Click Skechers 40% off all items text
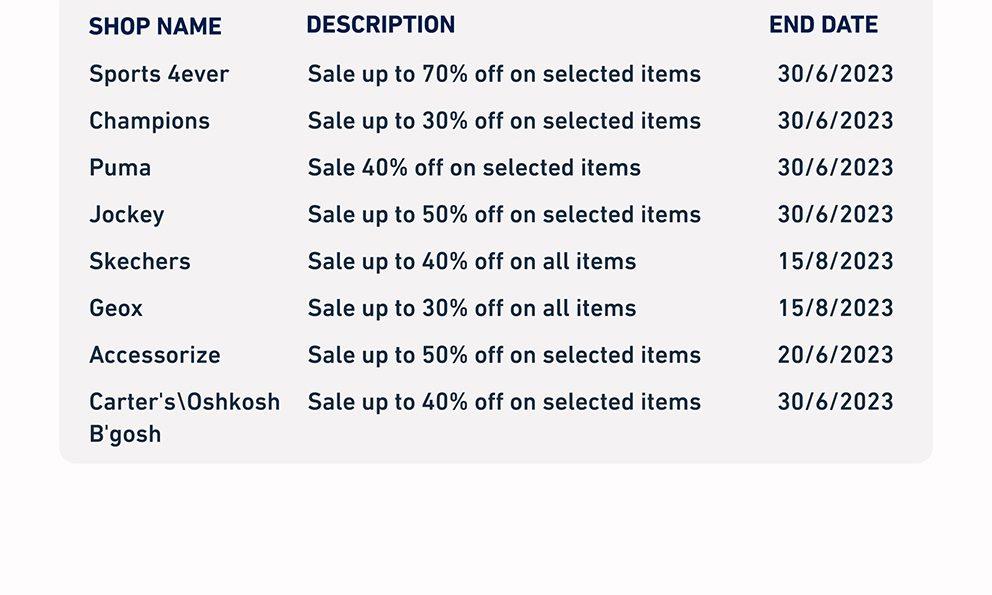Viewport: 992px width, 595px height. pyautogui.click(x=472, y=261)
